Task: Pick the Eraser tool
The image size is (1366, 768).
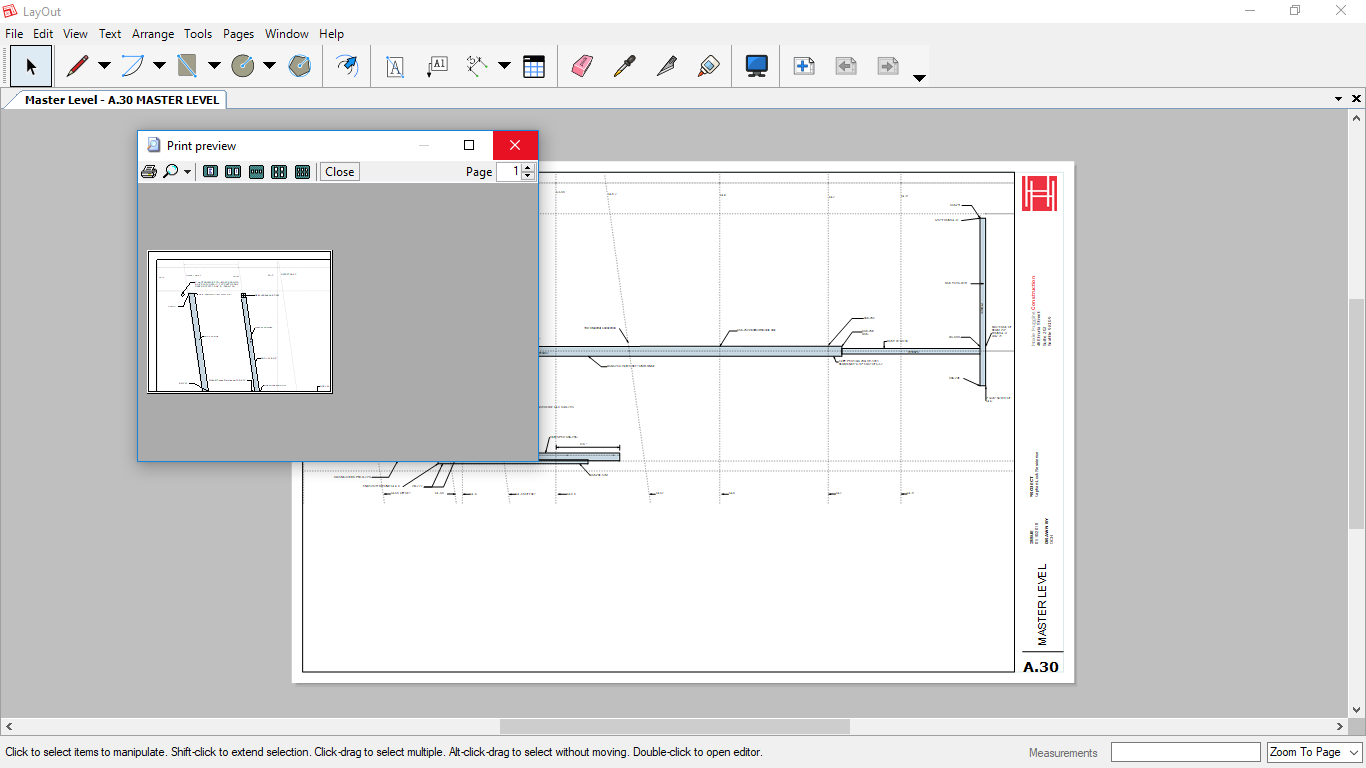Action: point(582,67)
